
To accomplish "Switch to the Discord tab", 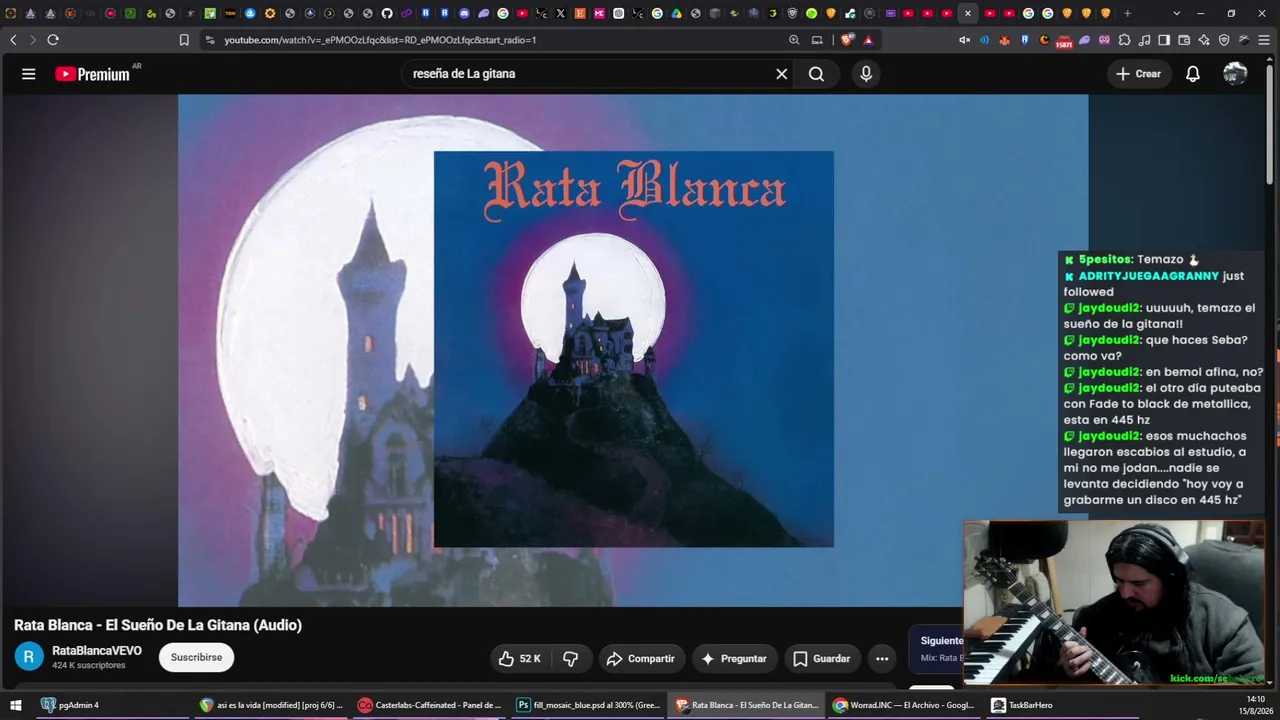I will [465, 13].
